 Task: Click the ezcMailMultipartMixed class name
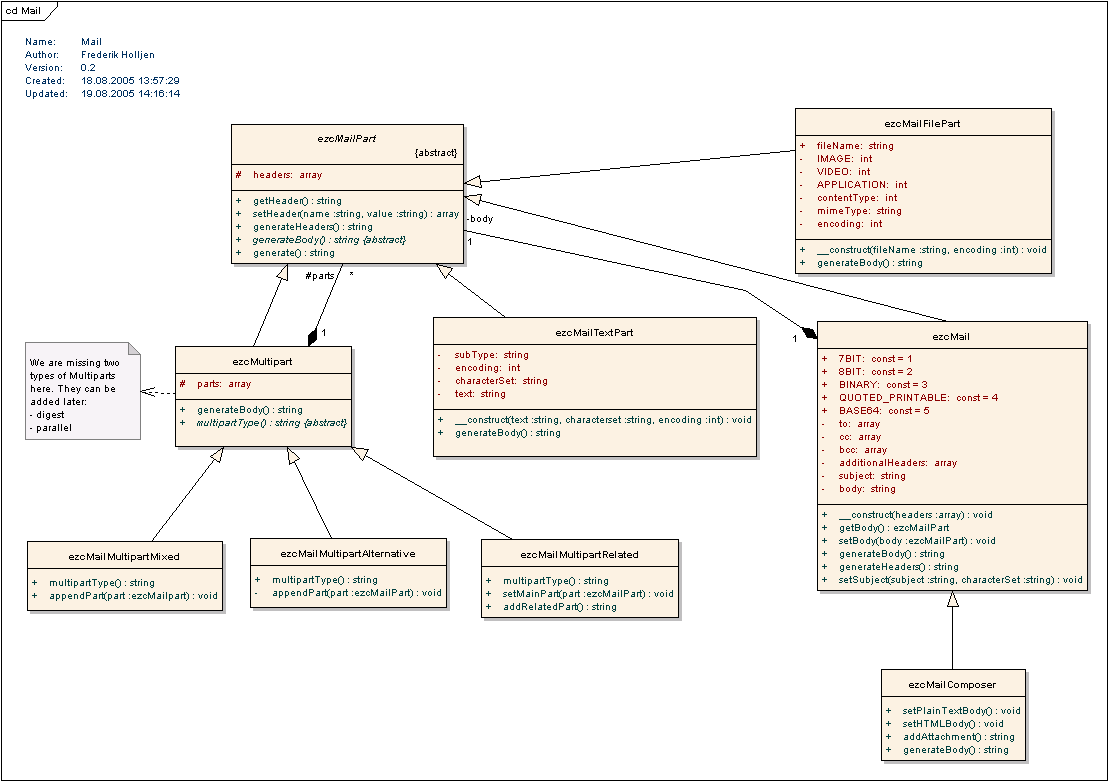[x=124, y=556]
